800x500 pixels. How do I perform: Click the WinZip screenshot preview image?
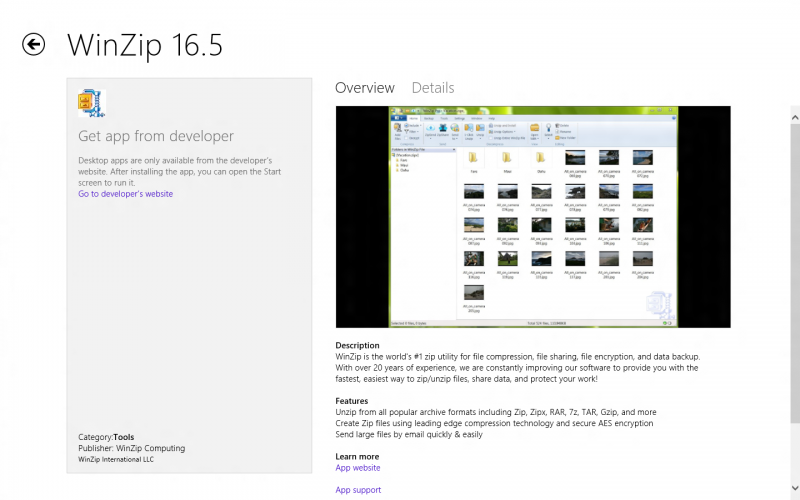[x=533, y=217]
